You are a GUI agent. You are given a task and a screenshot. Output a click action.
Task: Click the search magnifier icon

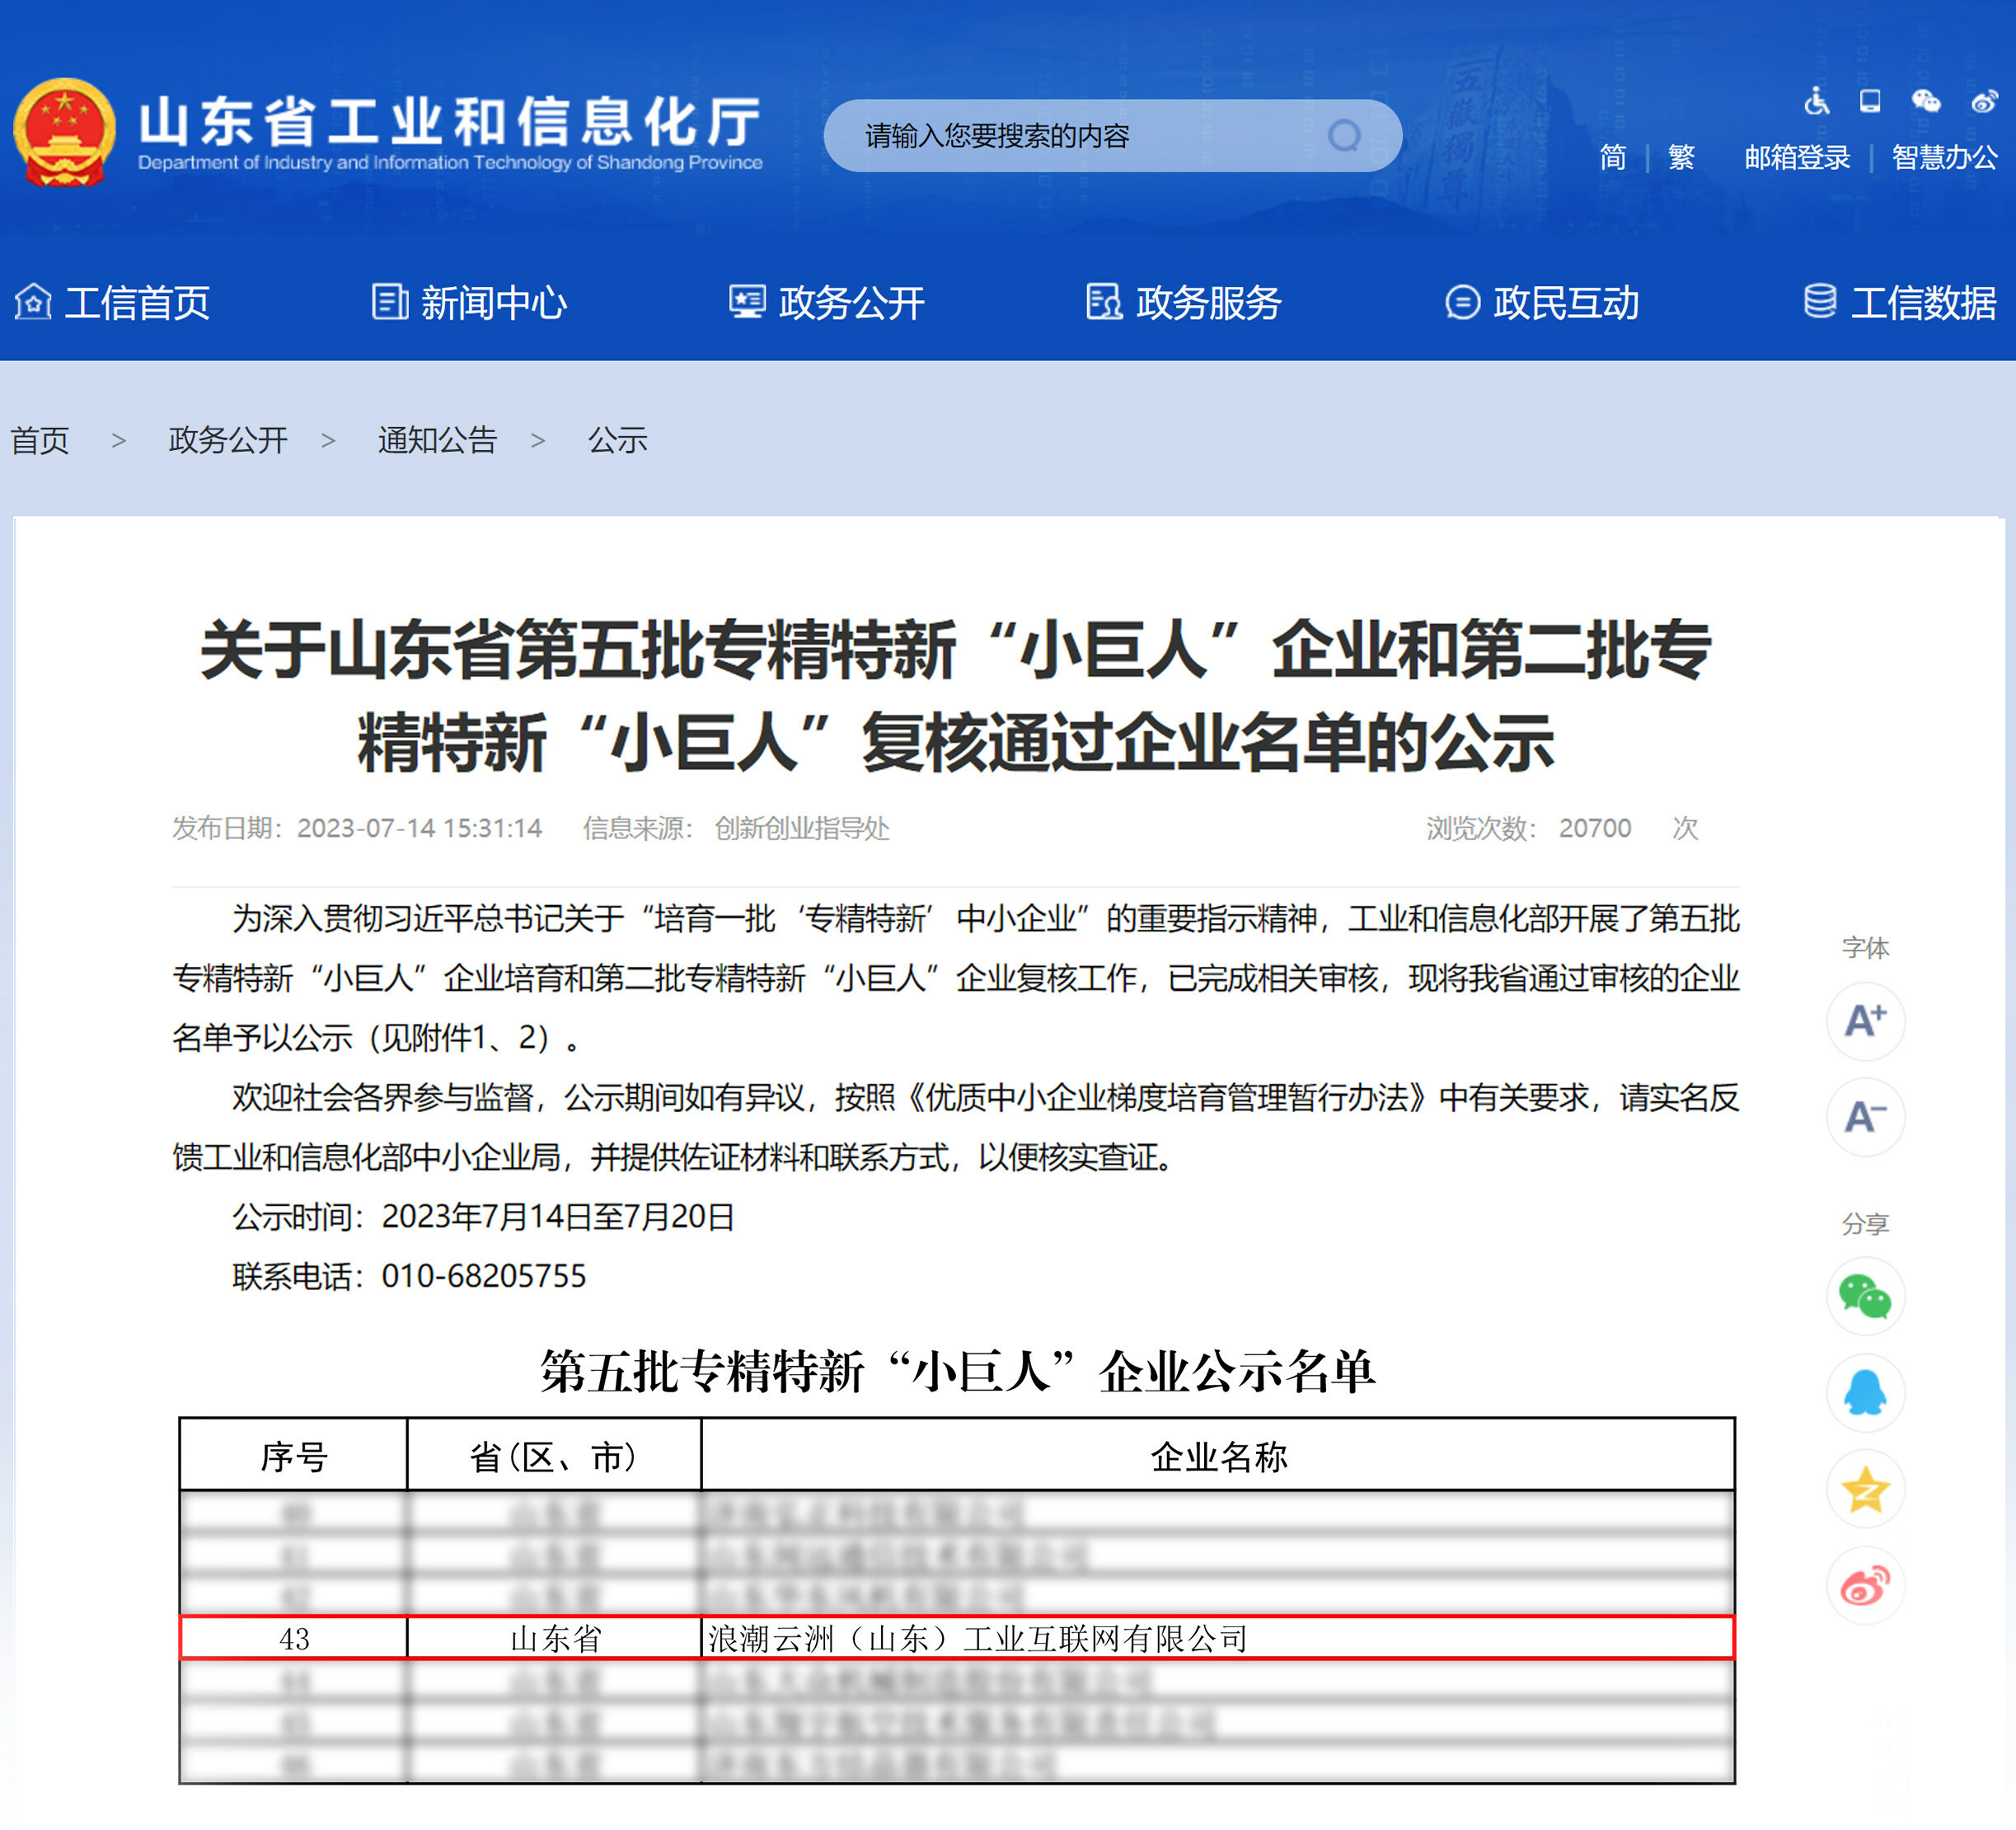tap(1344, 135)
